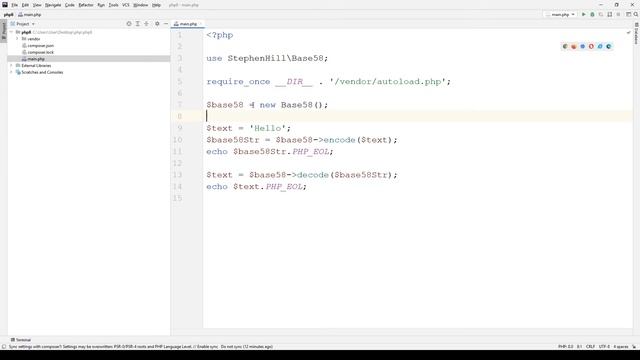Open Project panel settings gear
640x360 pixels.
[157, 24]
